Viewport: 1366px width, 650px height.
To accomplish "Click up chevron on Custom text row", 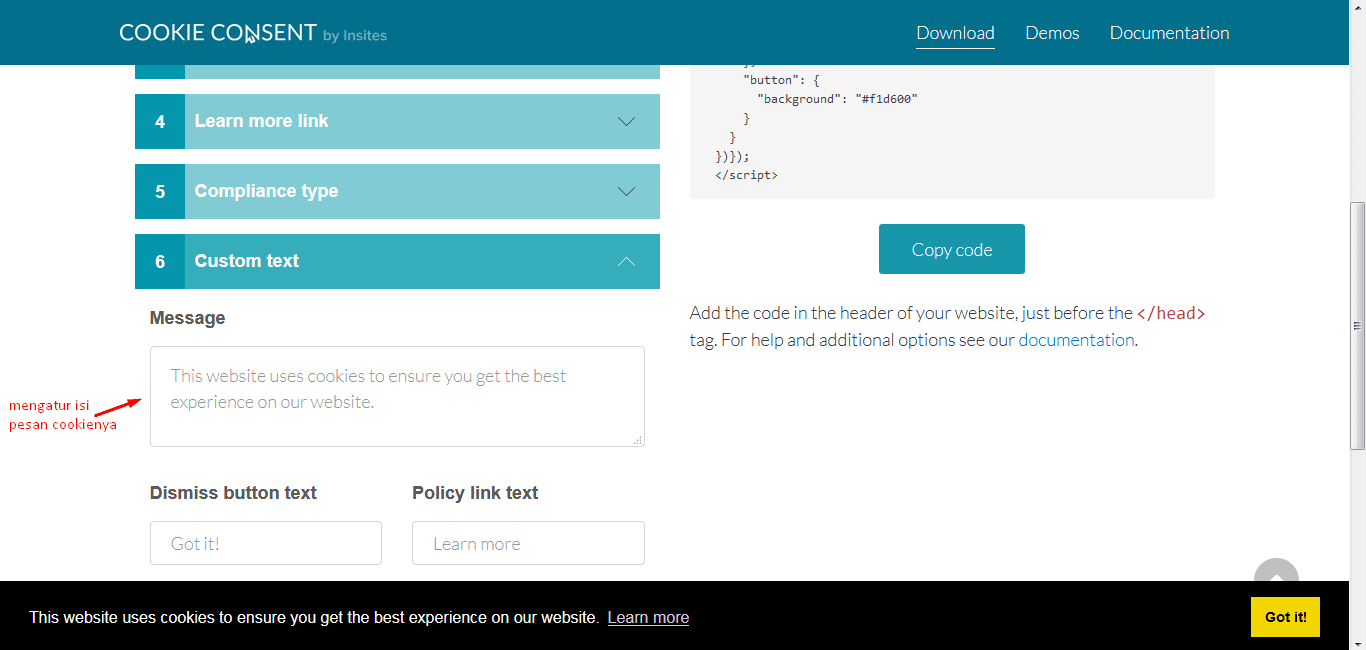I will click(626, 261).
